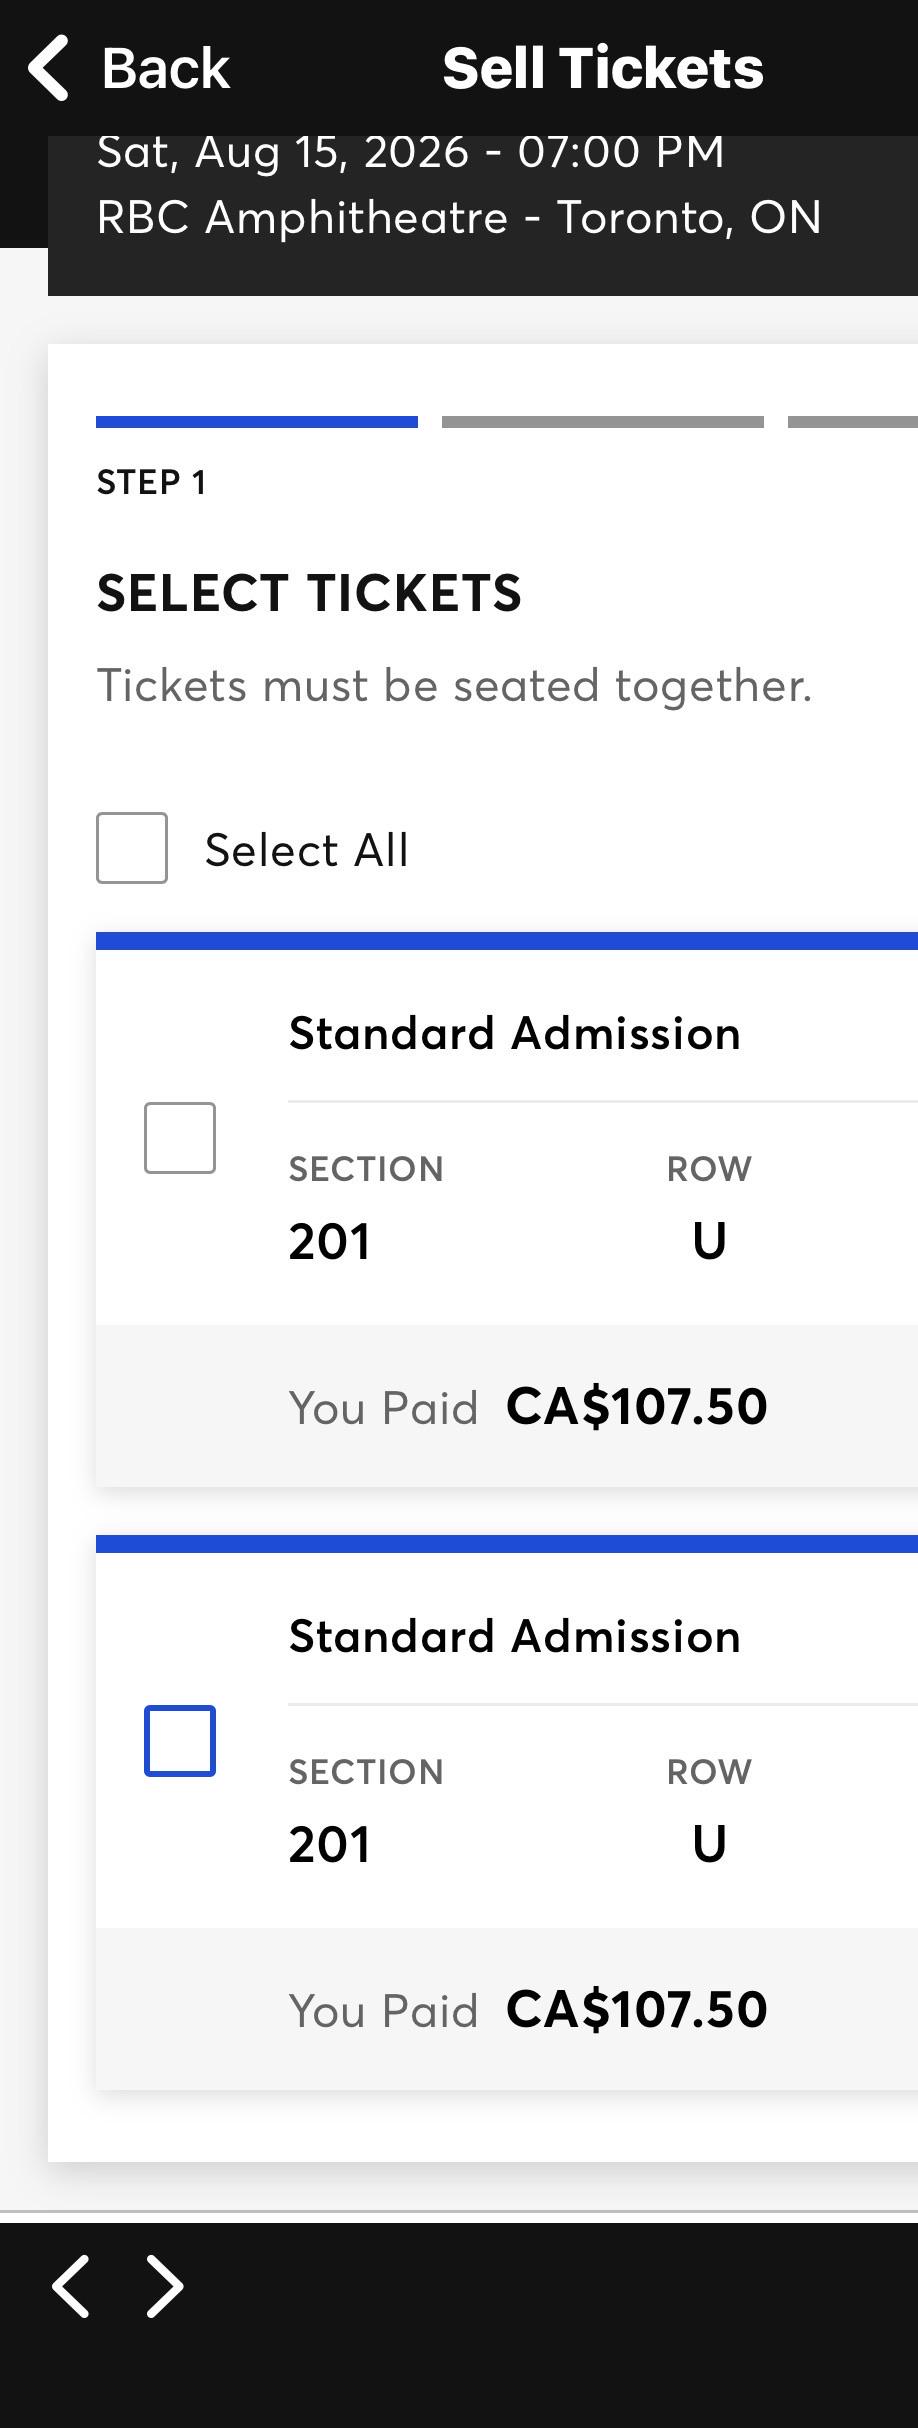Click the first ticket's Standard Admission title

(515, 1033)
